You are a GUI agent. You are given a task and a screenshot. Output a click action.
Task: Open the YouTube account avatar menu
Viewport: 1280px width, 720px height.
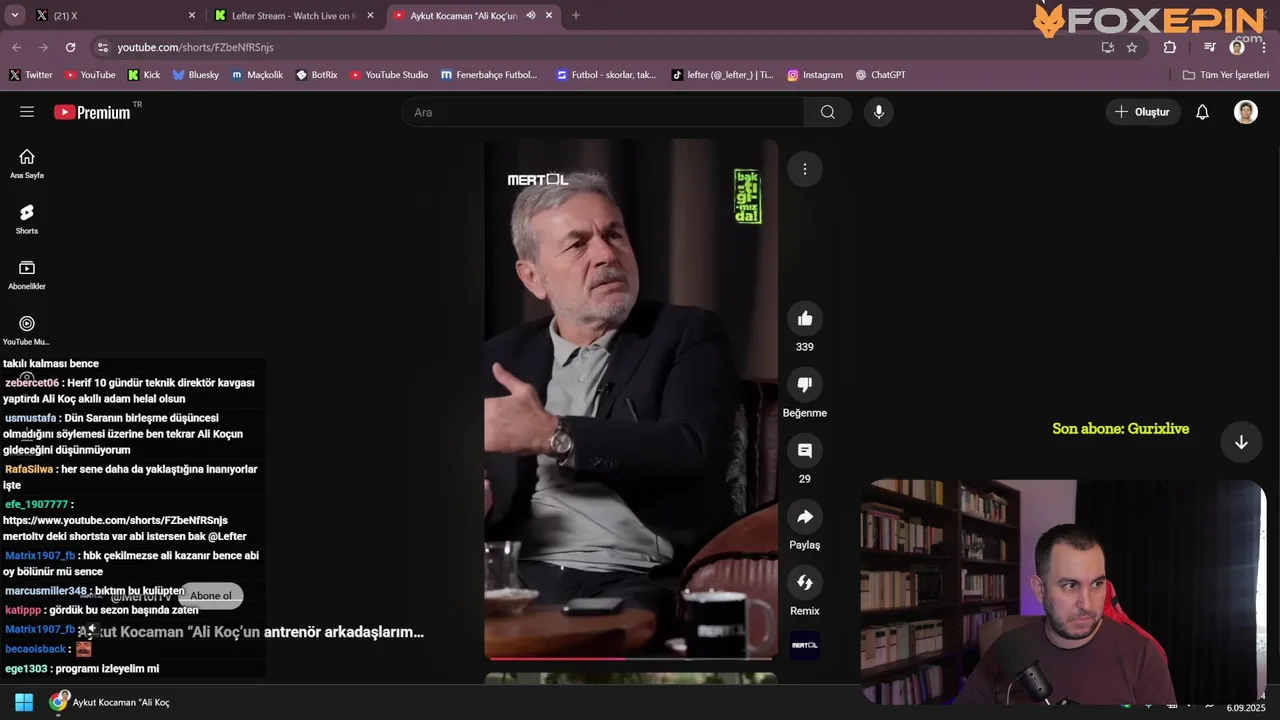tap(1246, 112)
